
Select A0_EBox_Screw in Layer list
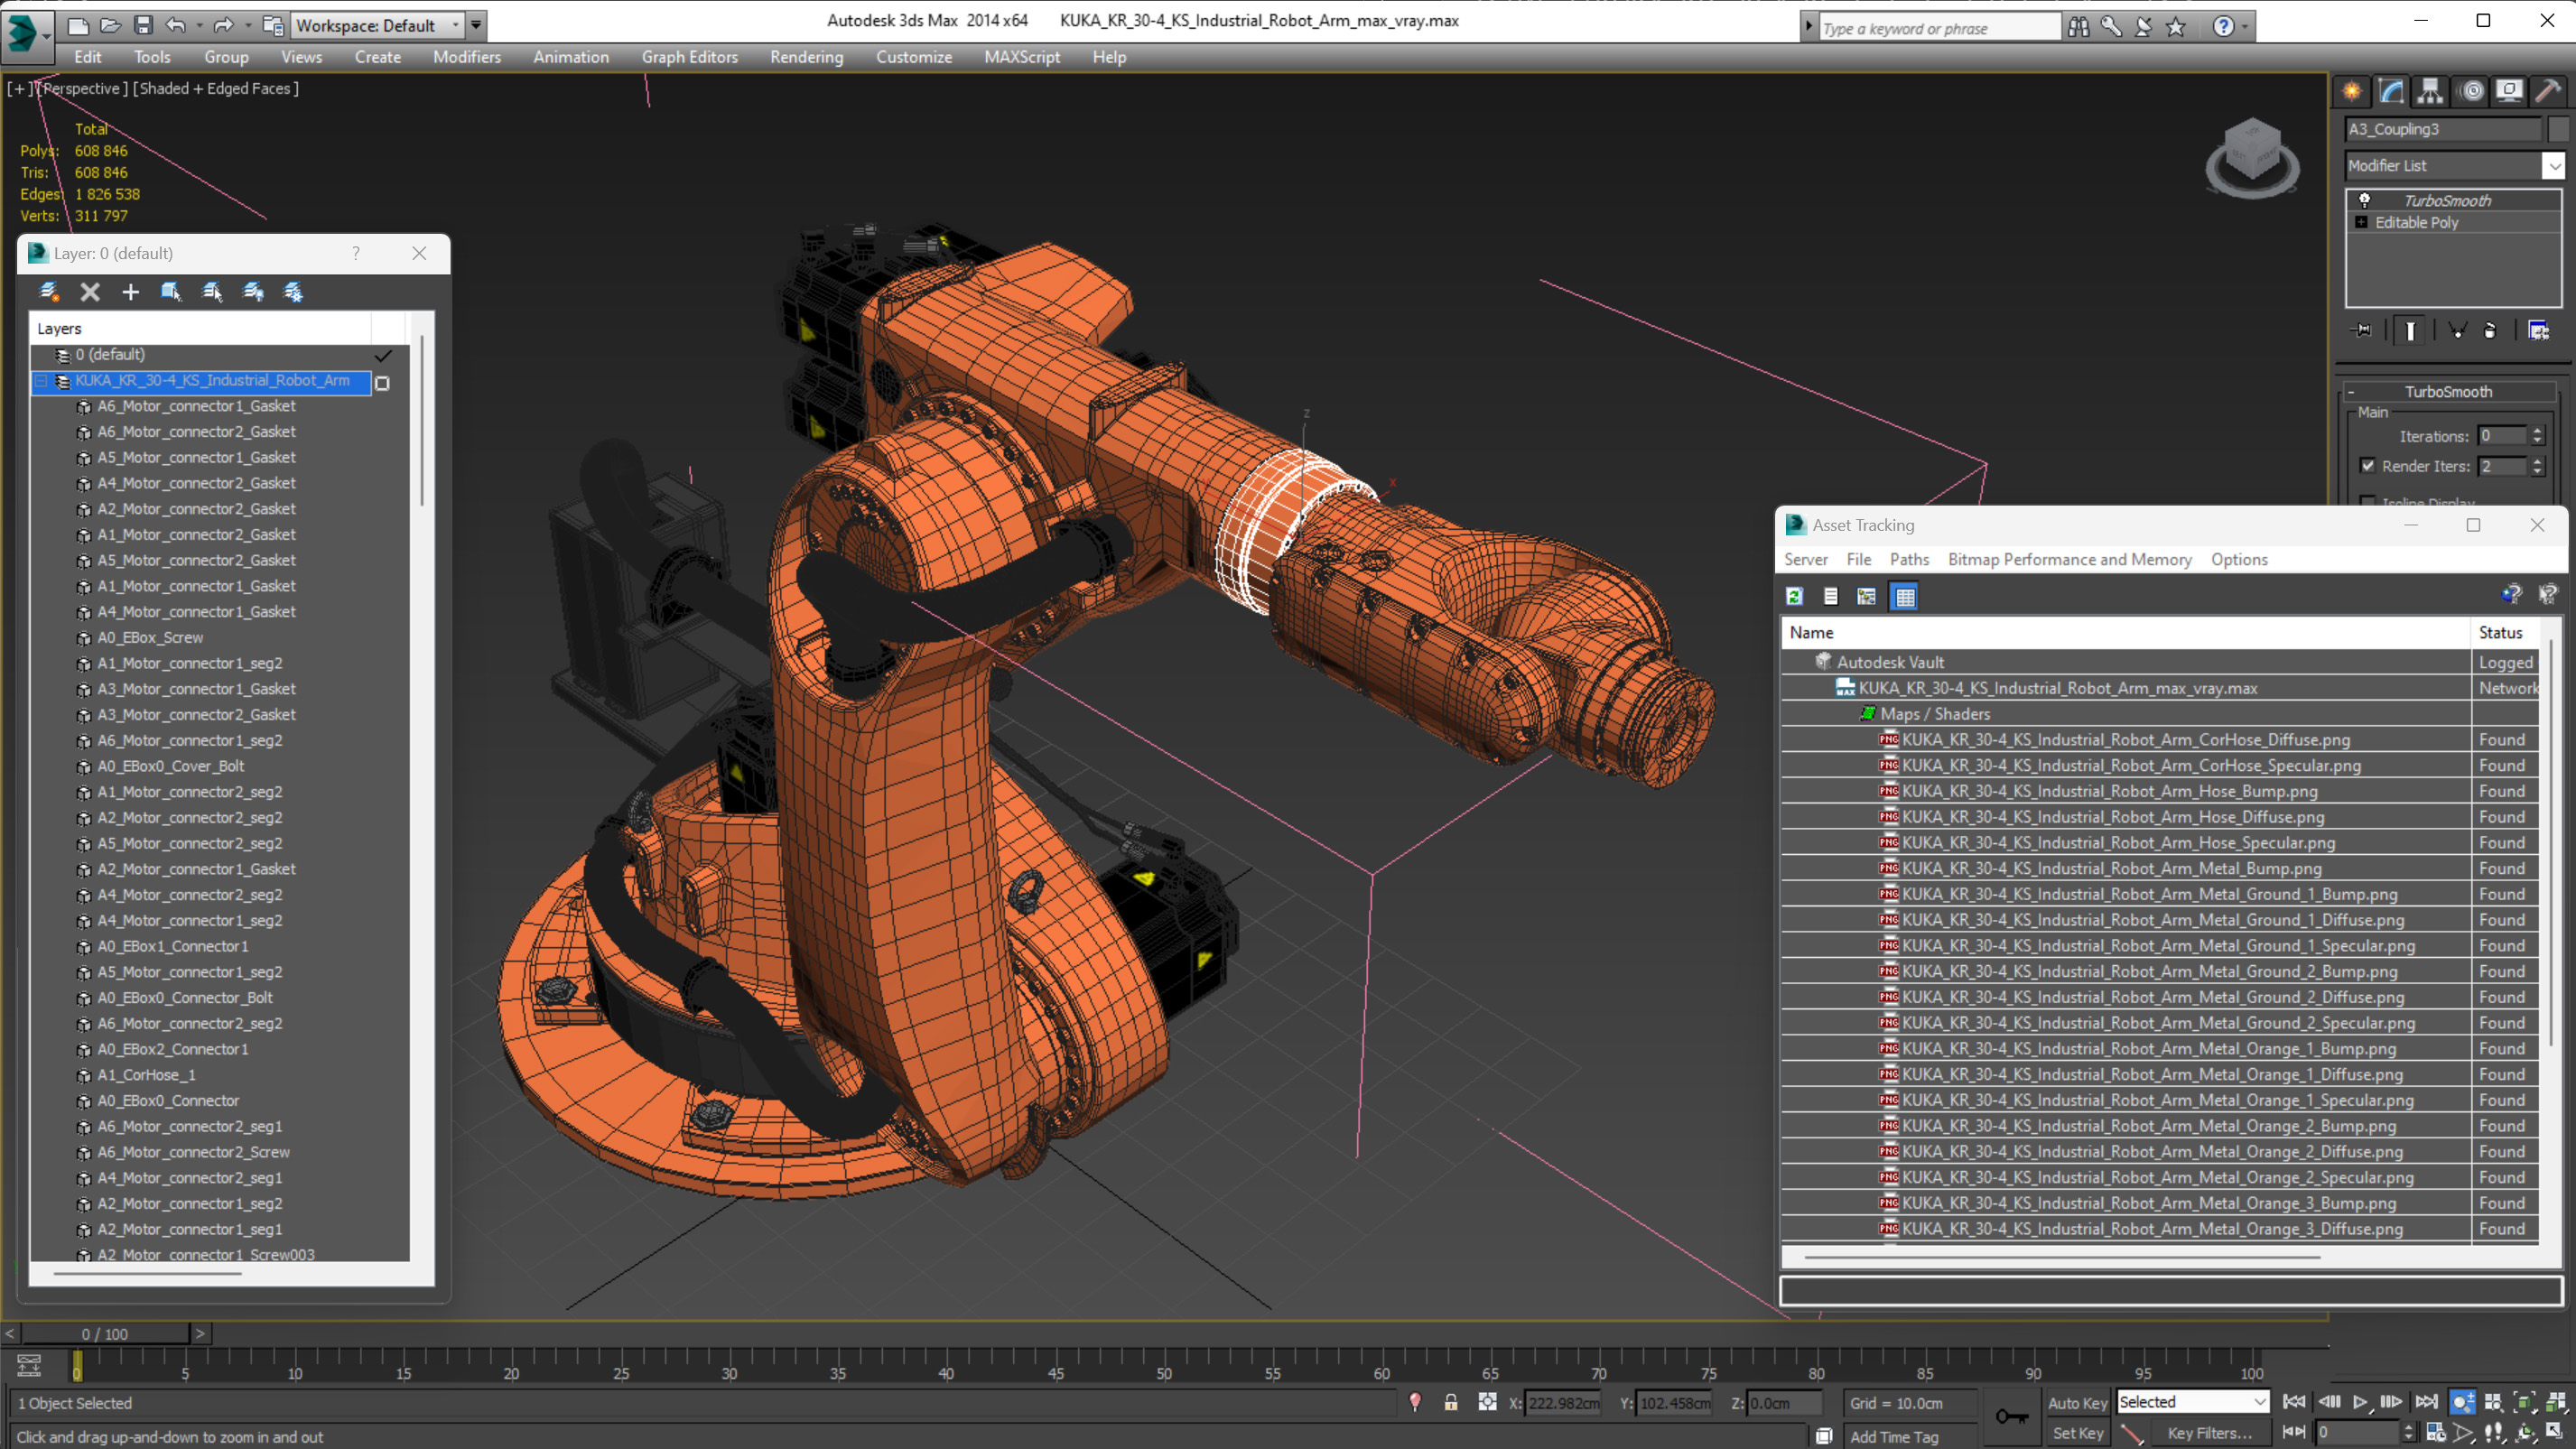(x=150, y=638)
